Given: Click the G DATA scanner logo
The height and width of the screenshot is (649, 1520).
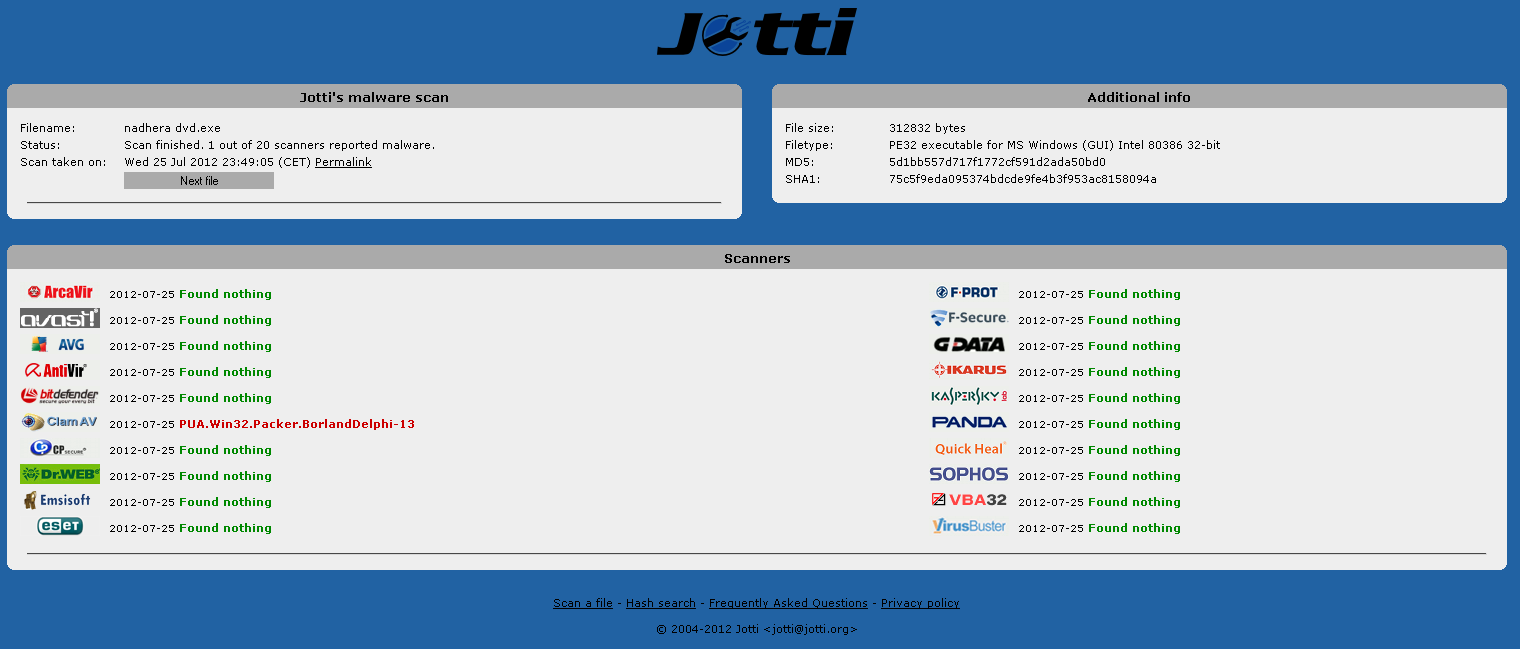Looking at the screenshot, I should (x=969, y=344).
